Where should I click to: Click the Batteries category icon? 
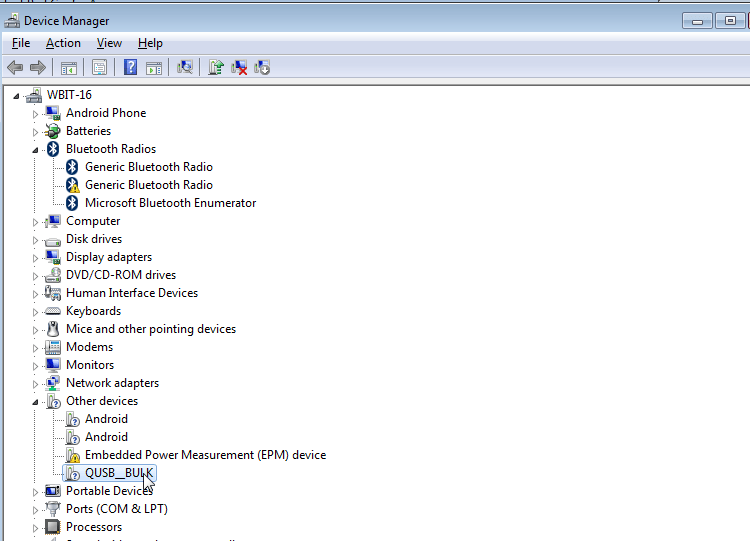tap(53, 131)
